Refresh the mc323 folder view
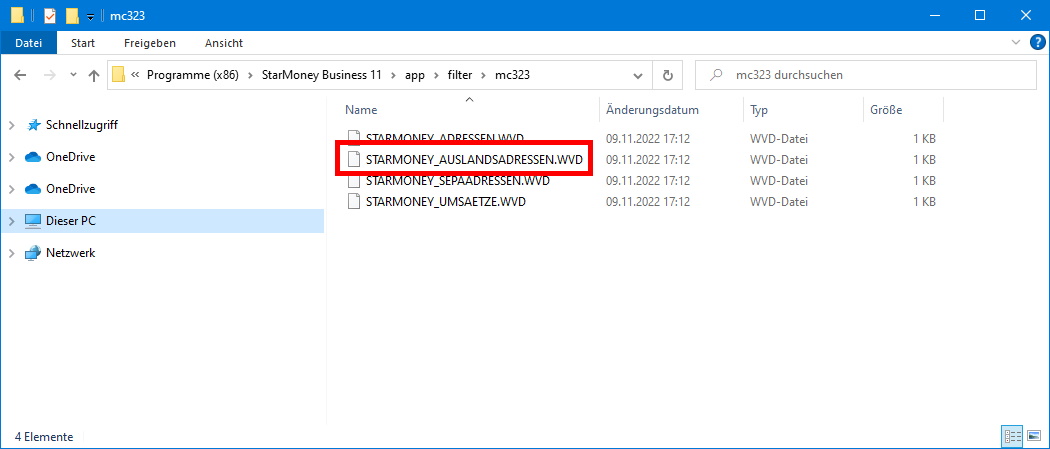Viewport: 1050px width, 449px height. 667,75
